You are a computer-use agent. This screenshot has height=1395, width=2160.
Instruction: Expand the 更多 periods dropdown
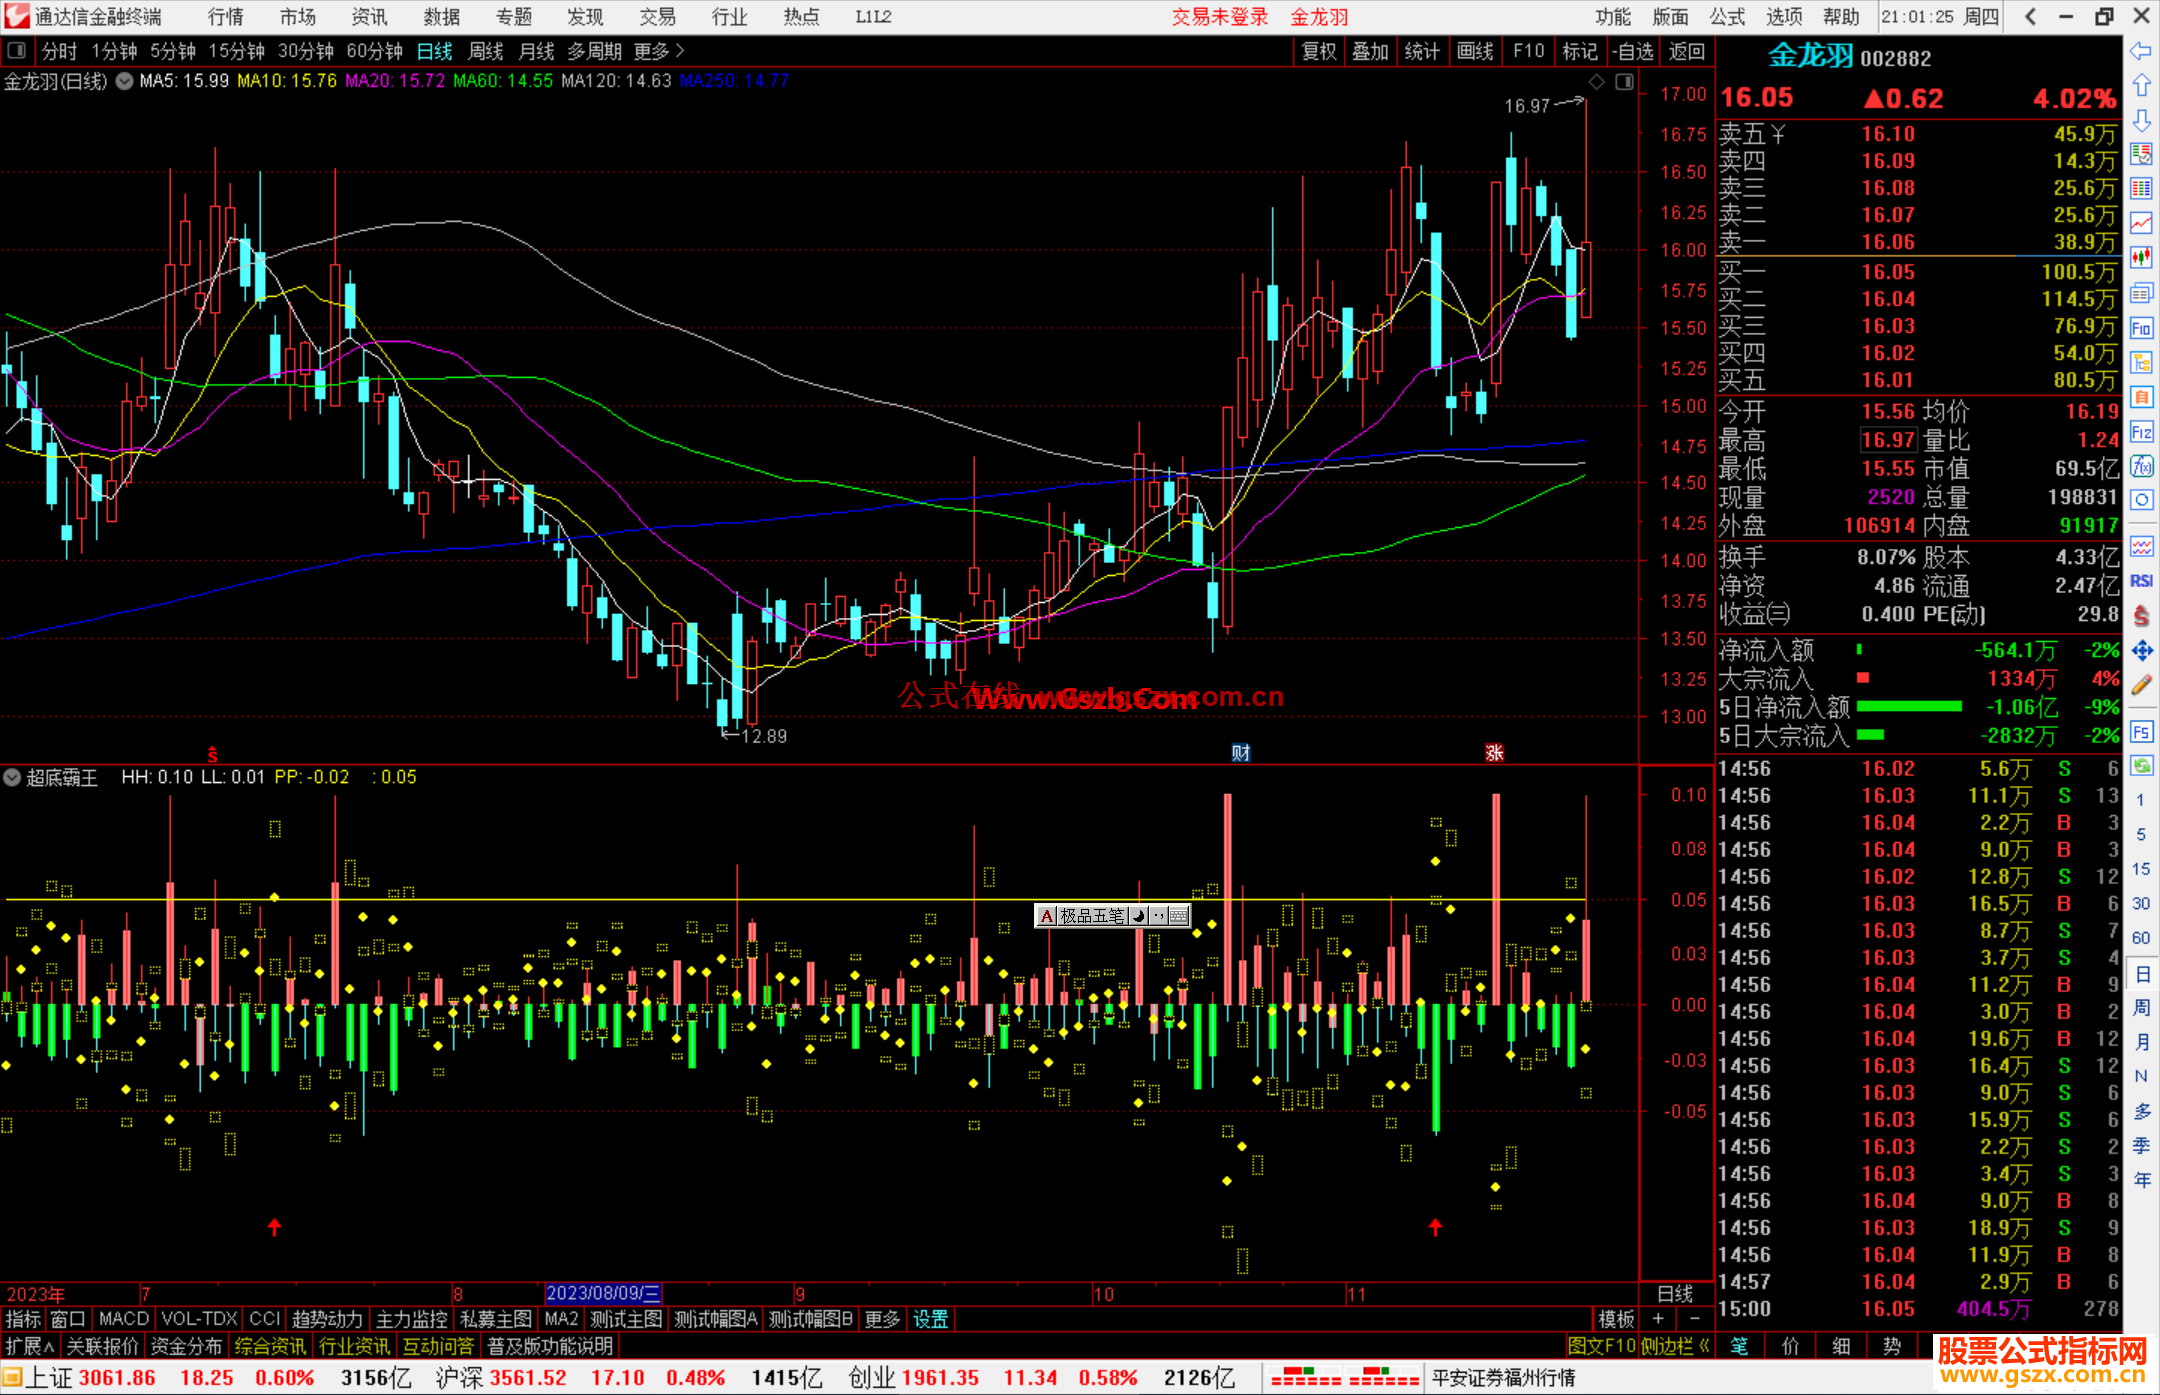[659, 51]
